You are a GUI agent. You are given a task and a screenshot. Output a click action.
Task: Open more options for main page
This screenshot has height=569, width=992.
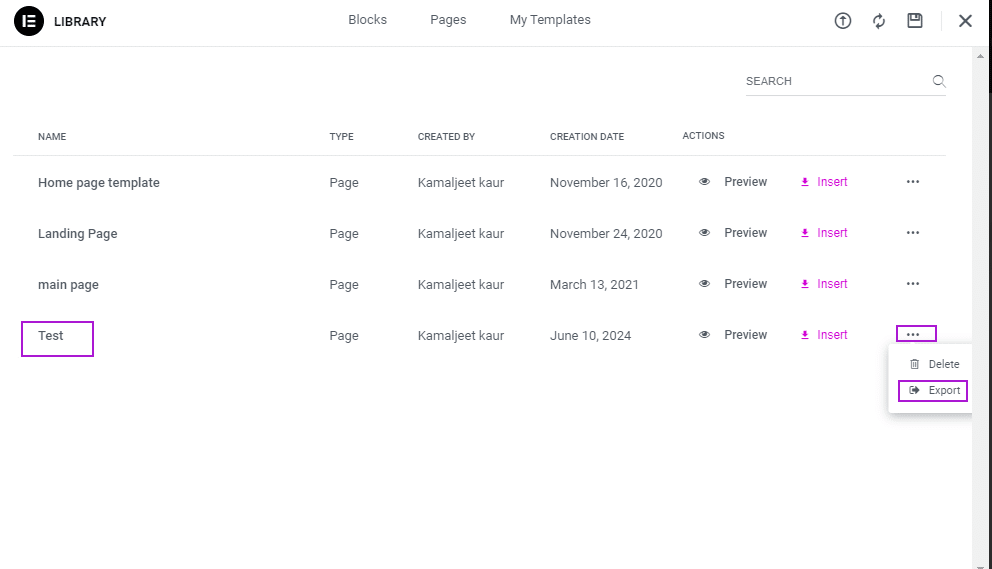(912, 284)
